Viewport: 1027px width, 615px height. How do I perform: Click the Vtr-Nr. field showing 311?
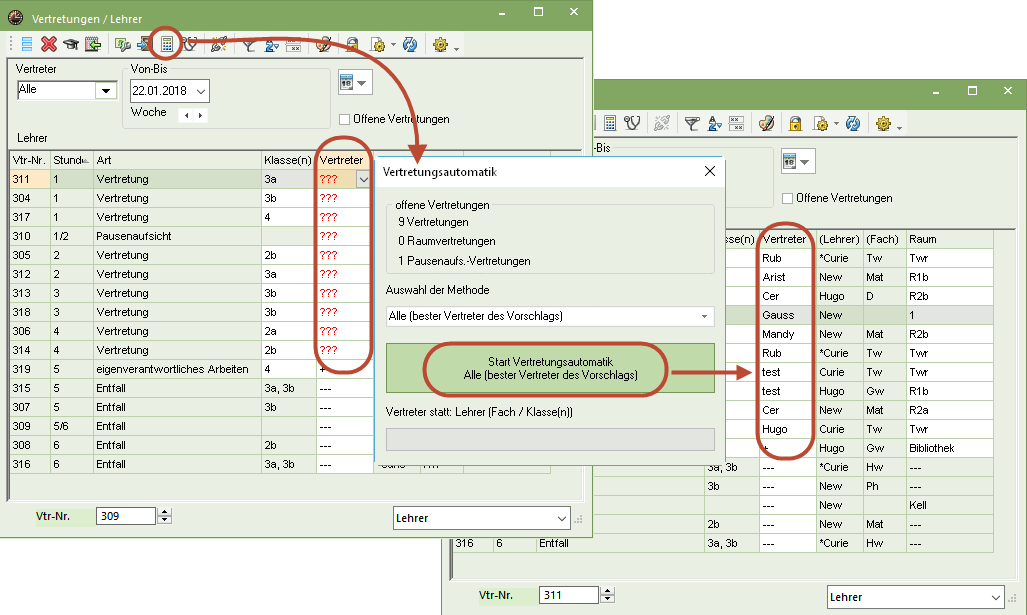[x=569, y=595]
